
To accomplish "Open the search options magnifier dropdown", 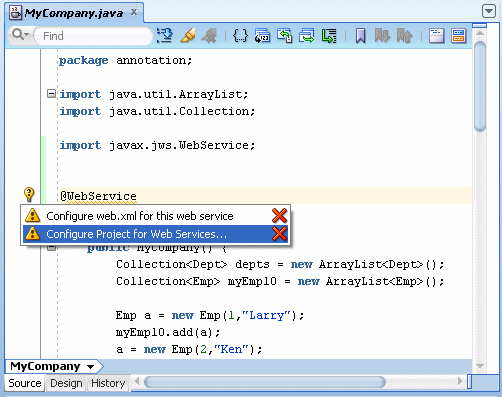I will 20,35.
